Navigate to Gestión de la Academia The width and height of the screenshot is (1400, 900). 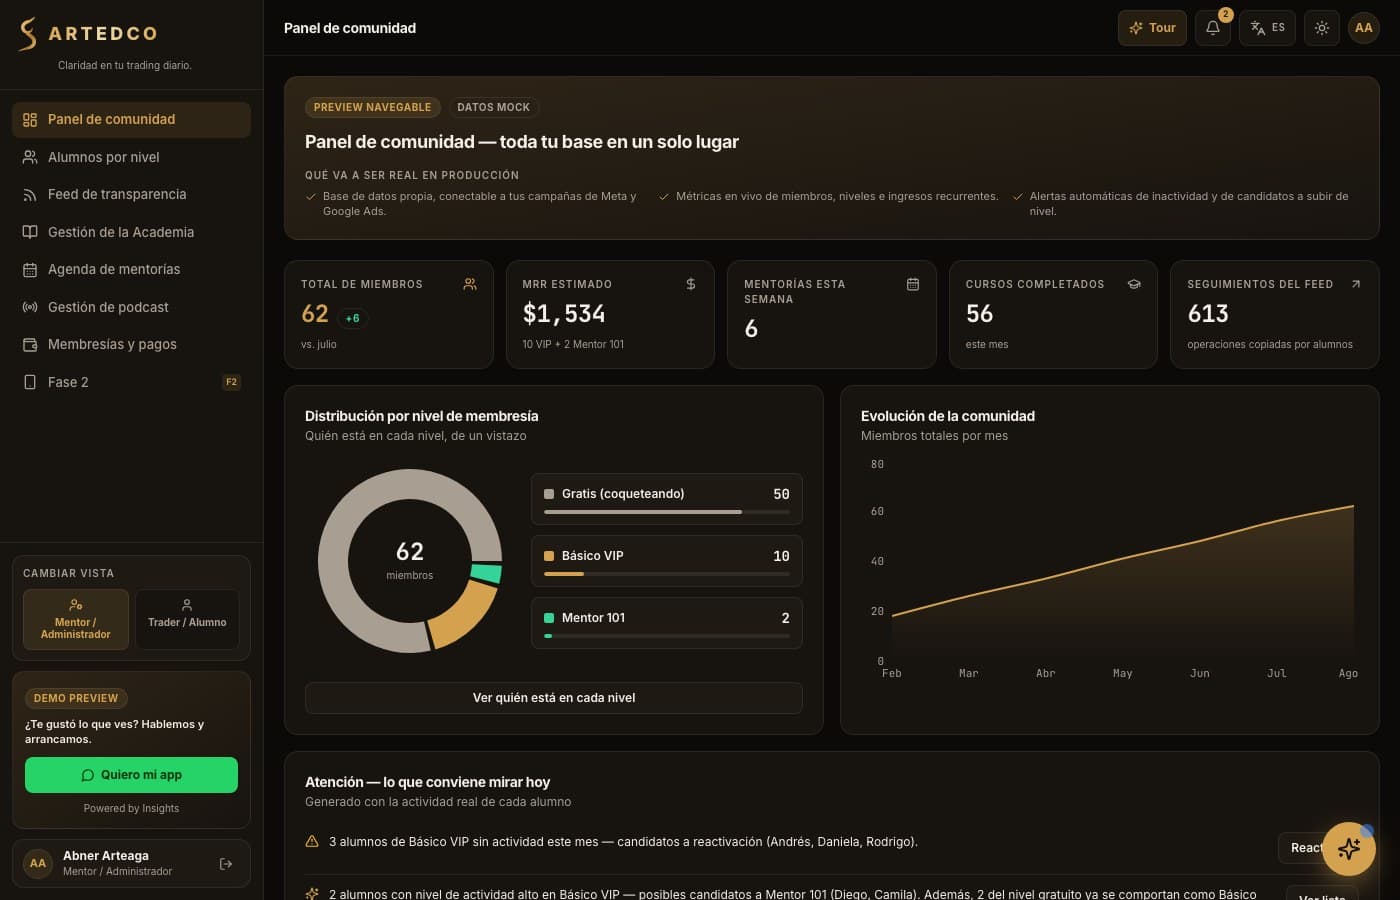coord(131,232)
